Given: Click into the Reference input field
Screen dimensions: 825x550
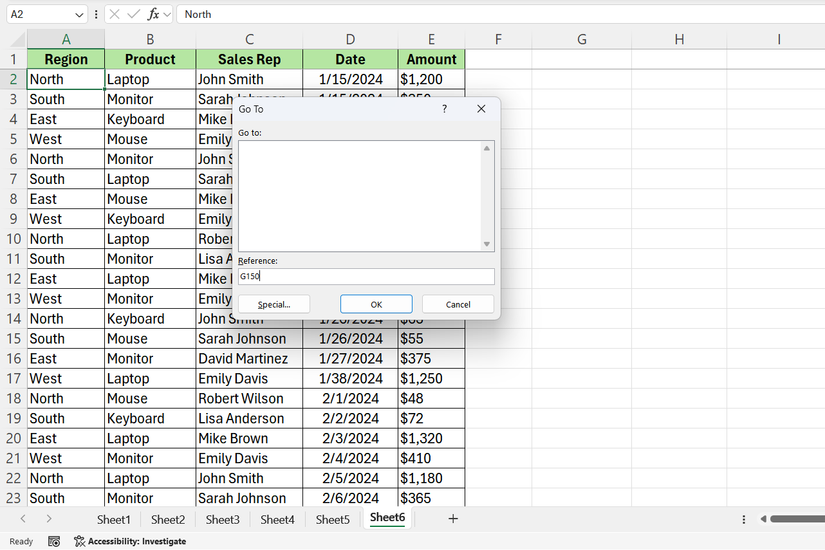Looking at the screenshot, I should pos(366,277).
